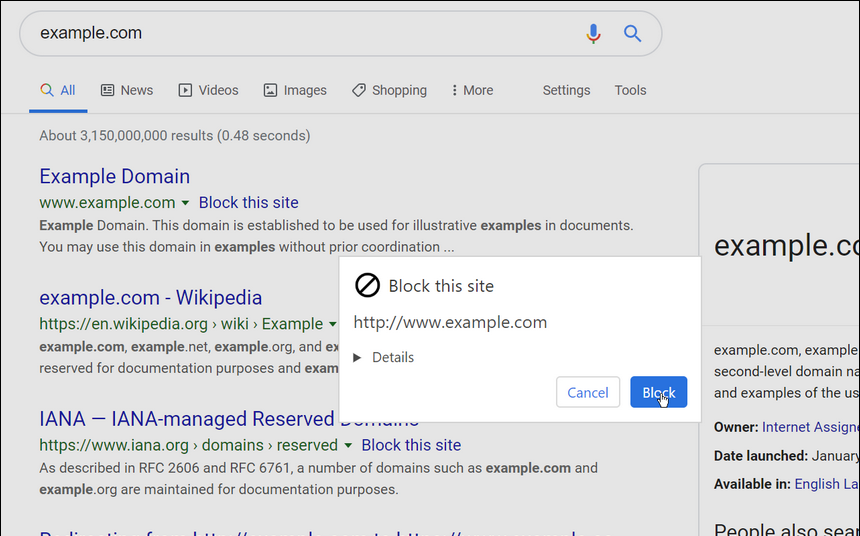
Task: Switch to the News tab
Action: pos(127,91)
